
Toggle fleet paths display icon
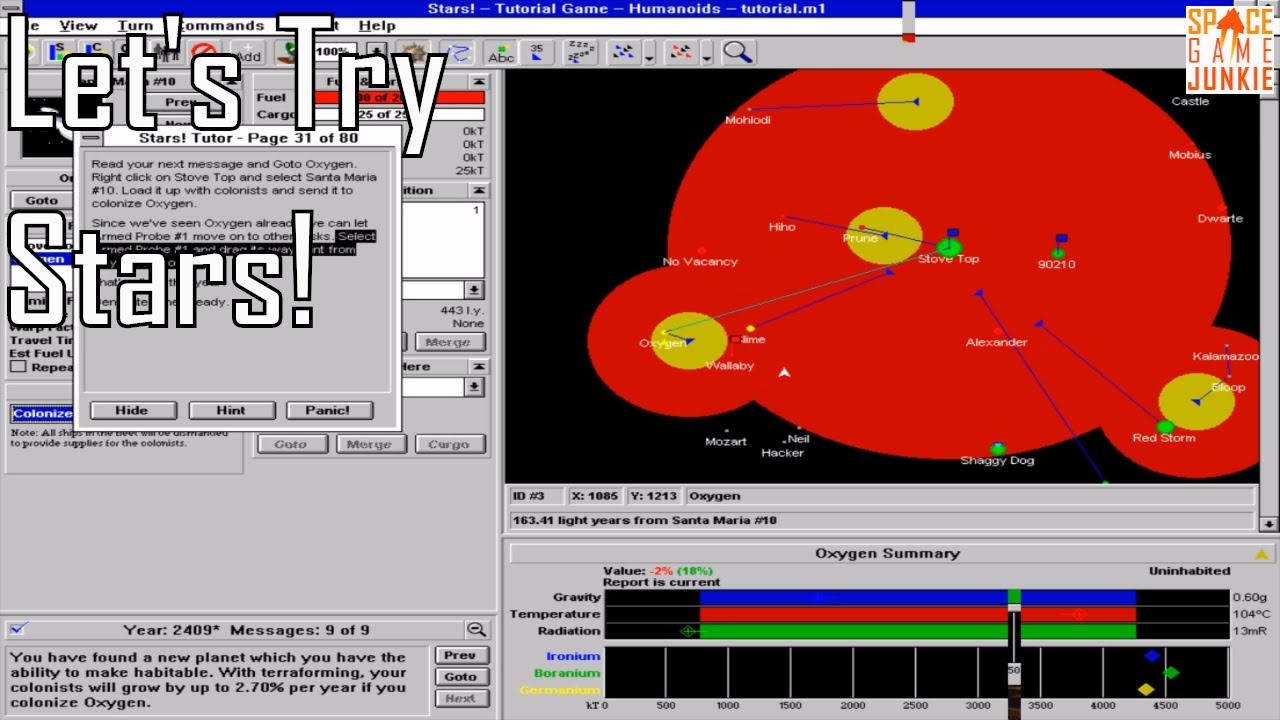point(458,52)
